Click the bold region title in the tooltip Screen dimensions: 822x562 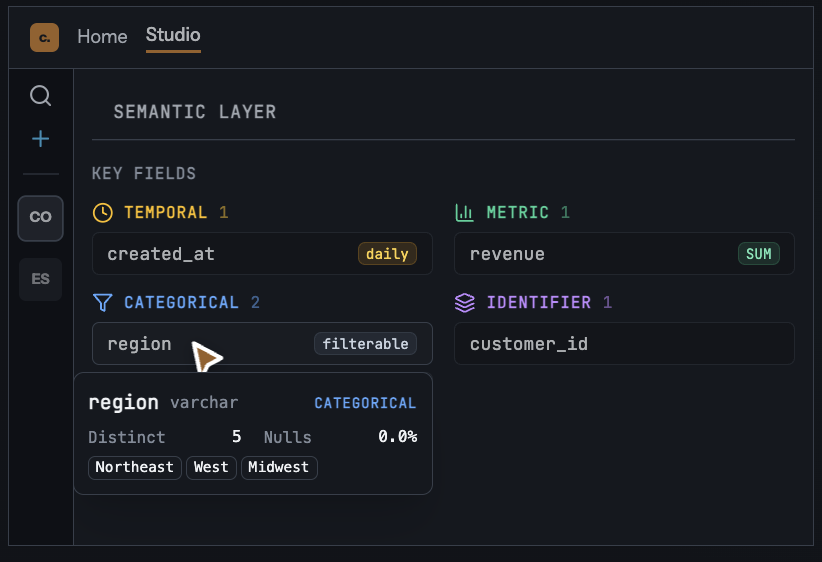click(124, 403)
